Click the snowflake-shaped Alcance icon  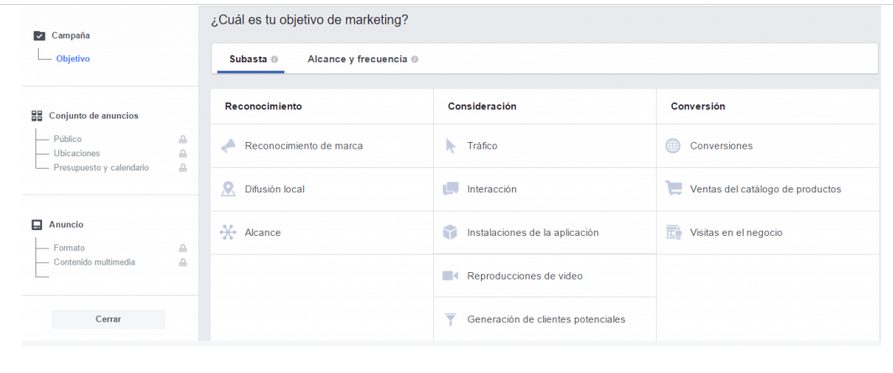coord(228,232)
